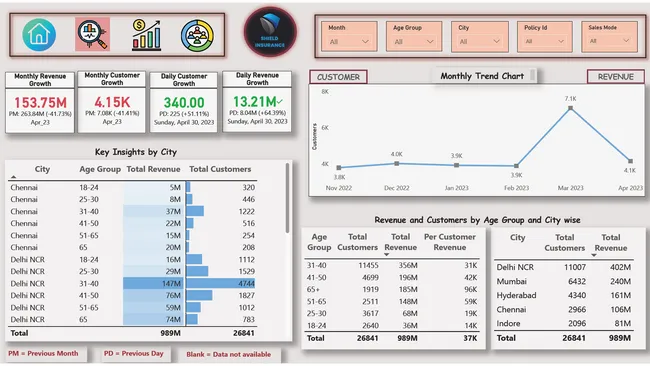The width and height of the screenshot is (650, 366).
Task: Sort Key Insights by Age Group header
Action: (x=100, y=169)
